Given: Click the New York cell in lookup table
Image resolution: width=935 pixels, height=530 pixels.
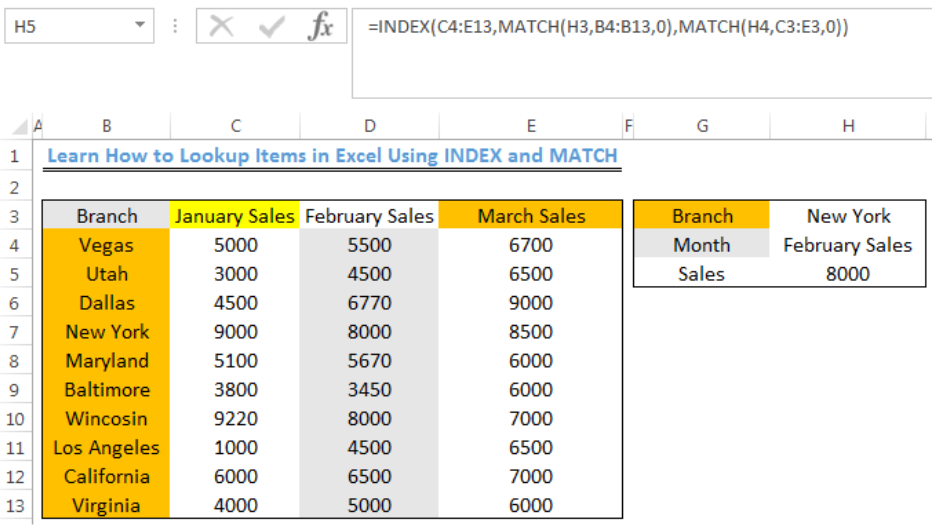Looking at the screenshot, I should point(848,216).
